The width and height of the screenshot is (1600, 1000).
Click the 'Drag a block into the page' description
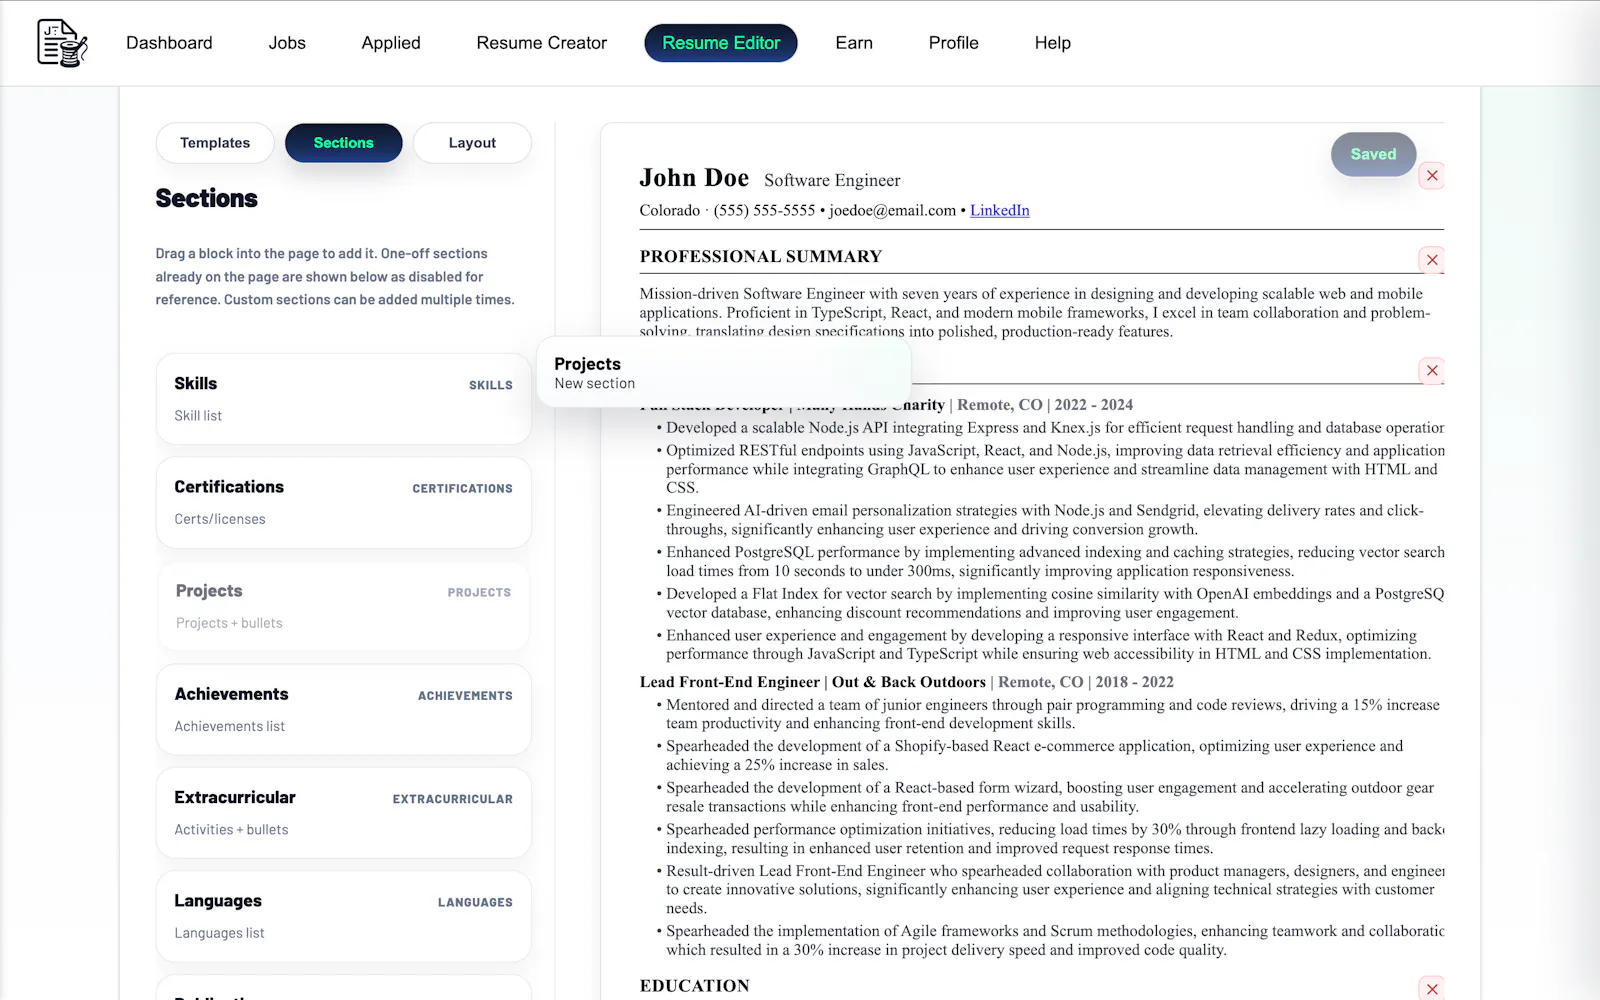(335, 277)
